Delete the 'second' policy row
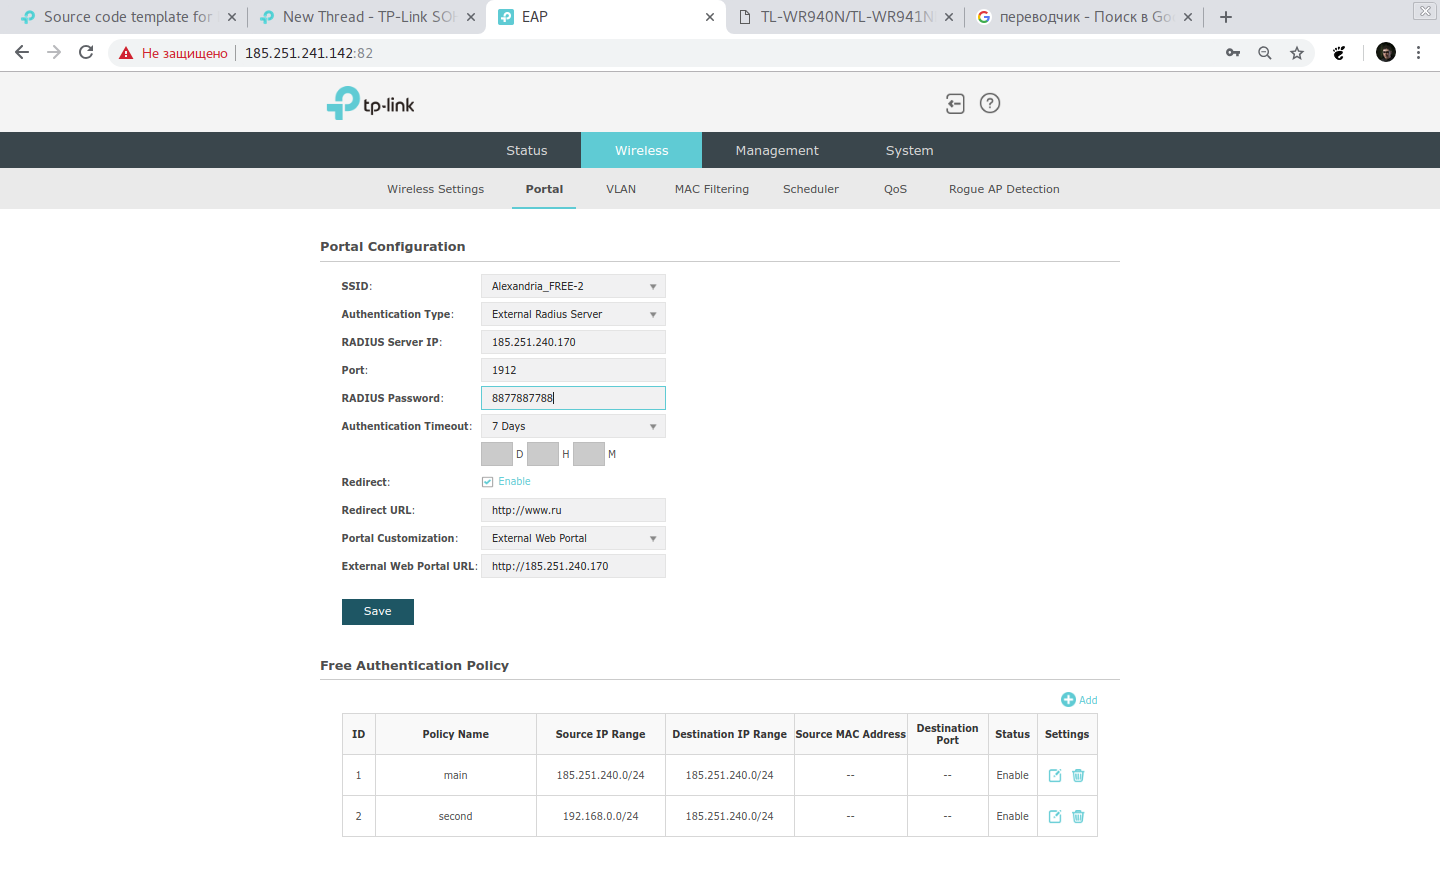 1078,816
